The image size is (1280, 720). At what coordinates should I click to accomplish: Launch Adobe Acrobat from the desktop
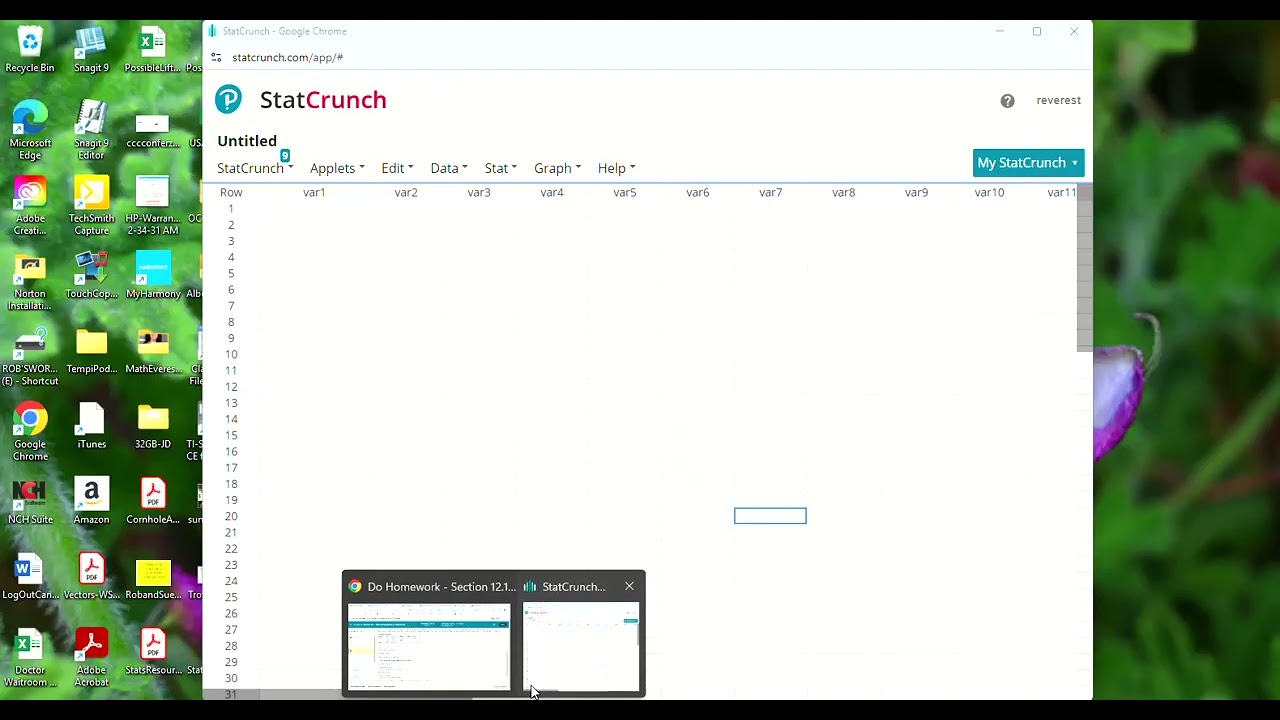(91, 658)
